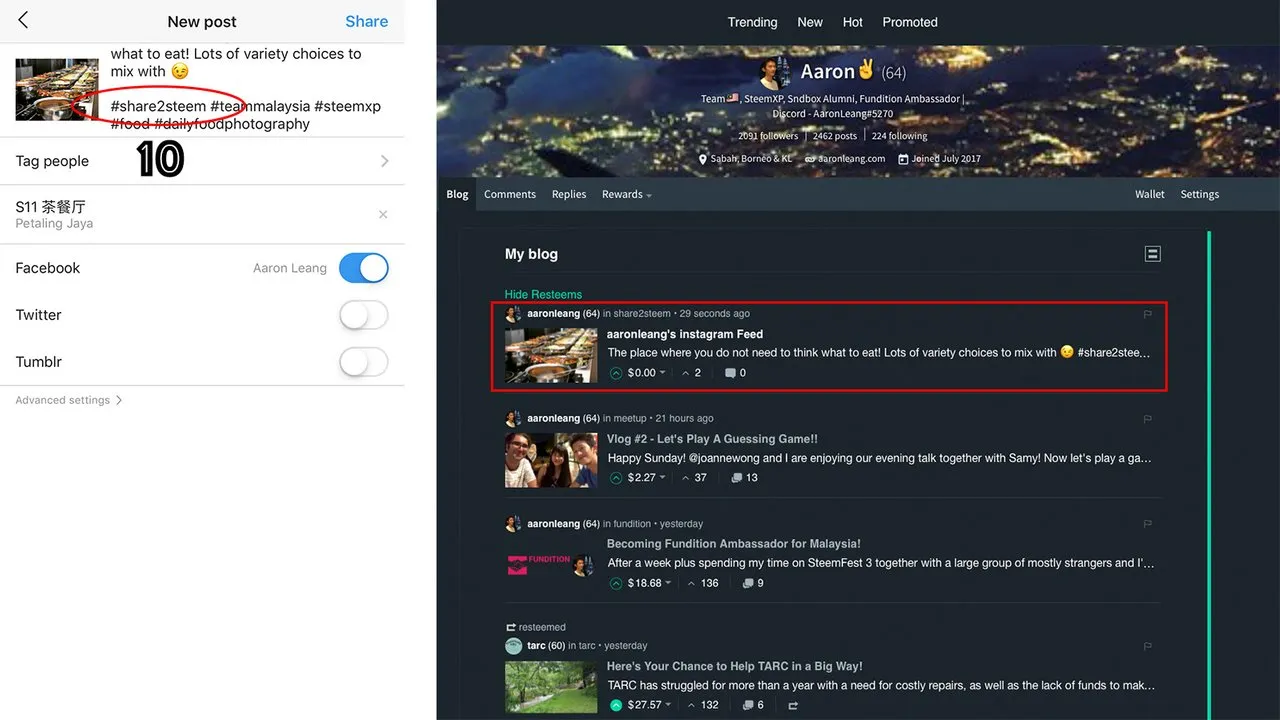Expand the $27.57 payout dropdown
This screenshot has height=720, width=1280.
click(x=649, y=705)
